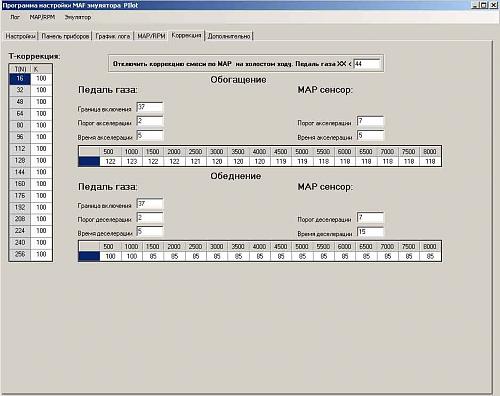This screenshot has width=500, height=396.
Task: Focus Обогащение pedal Время акселерации field
Action: 150,135
